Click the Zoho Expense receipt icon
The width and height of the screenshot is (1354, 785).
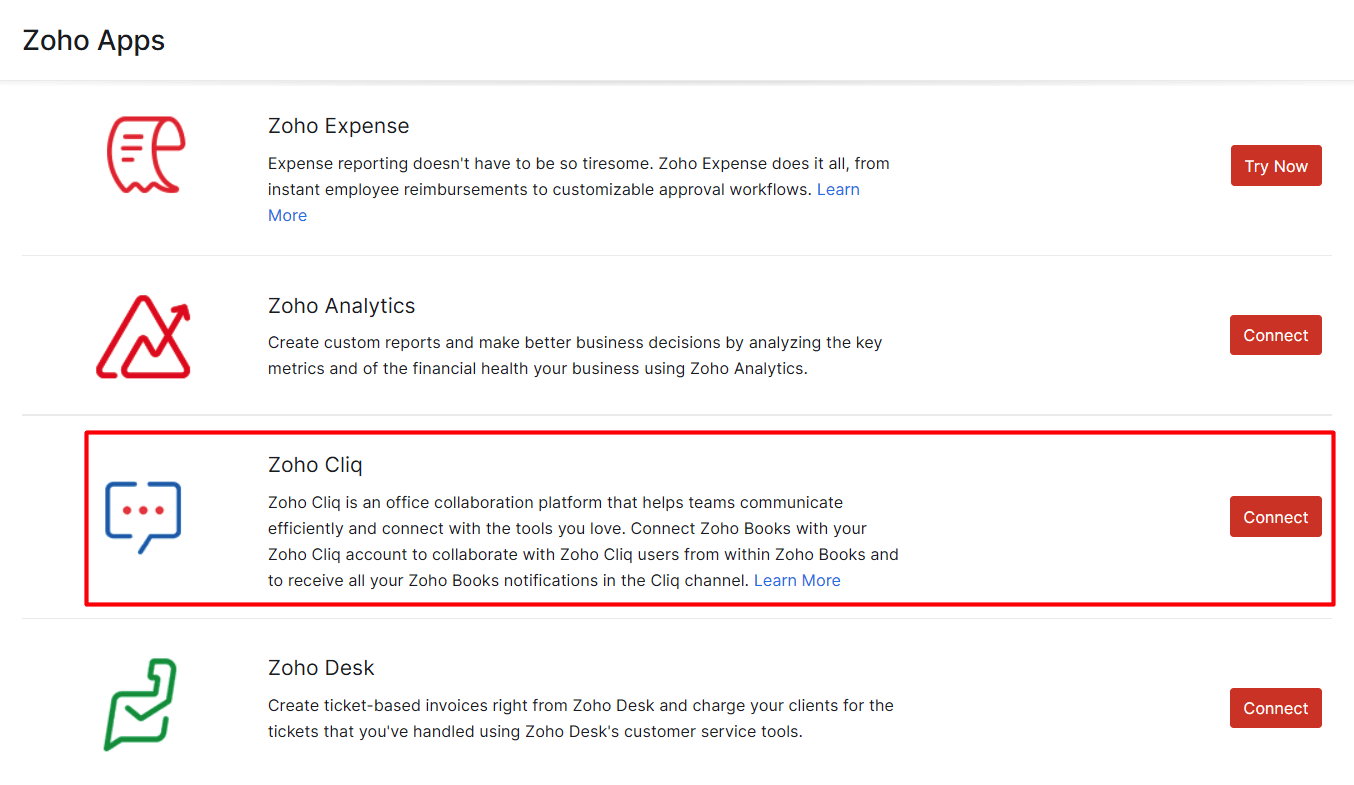click(145, 155)
